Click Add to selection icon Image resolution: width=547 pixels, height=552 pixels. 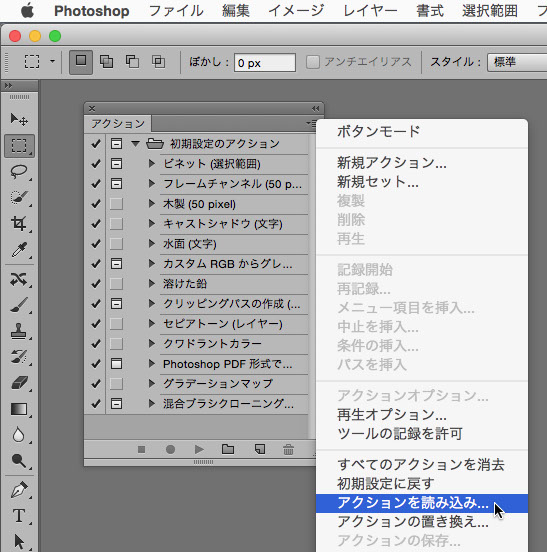pos(106,62)
